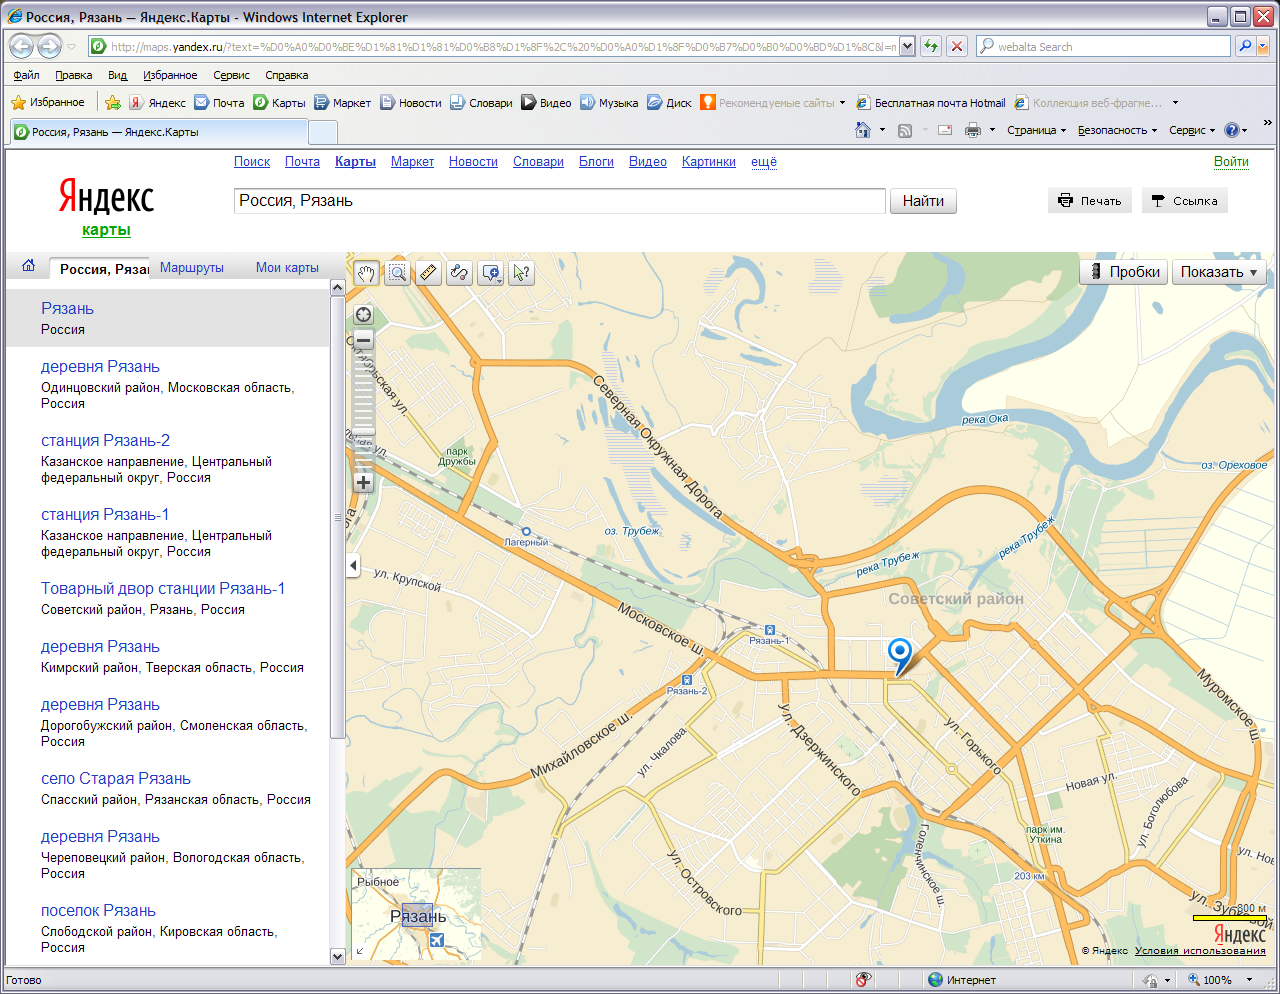Open the Файл menu
1280x994 pixels.
(27, 75)
